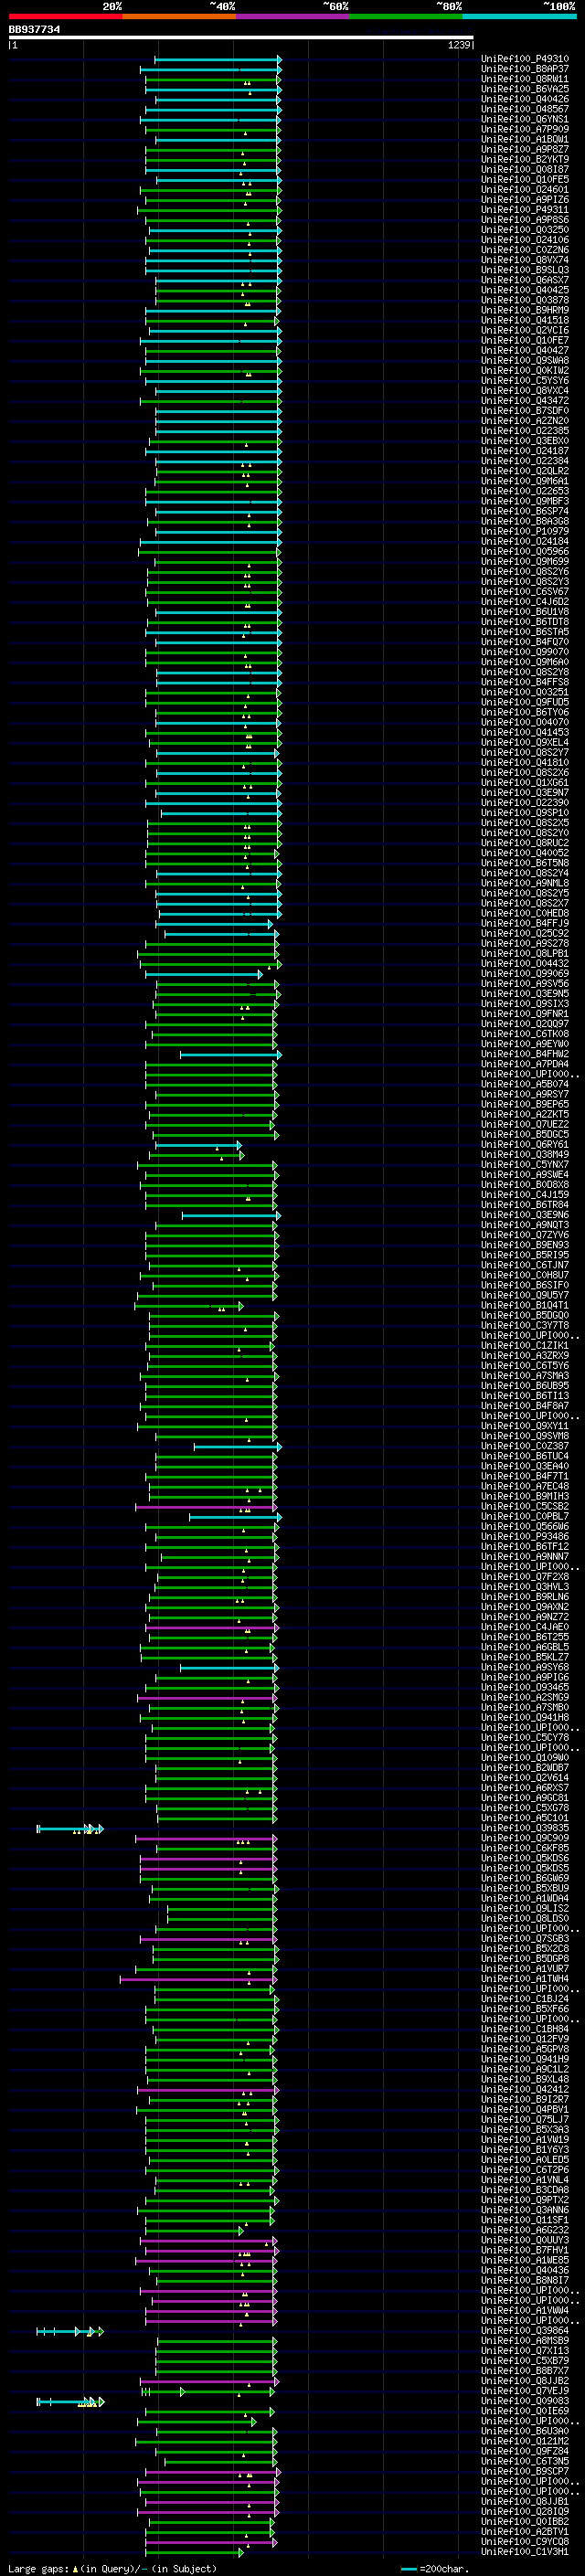The image size is (585, 2576).
Task: Open hit UniRef100_Q9U5Y7
Action: [525, 1295]
